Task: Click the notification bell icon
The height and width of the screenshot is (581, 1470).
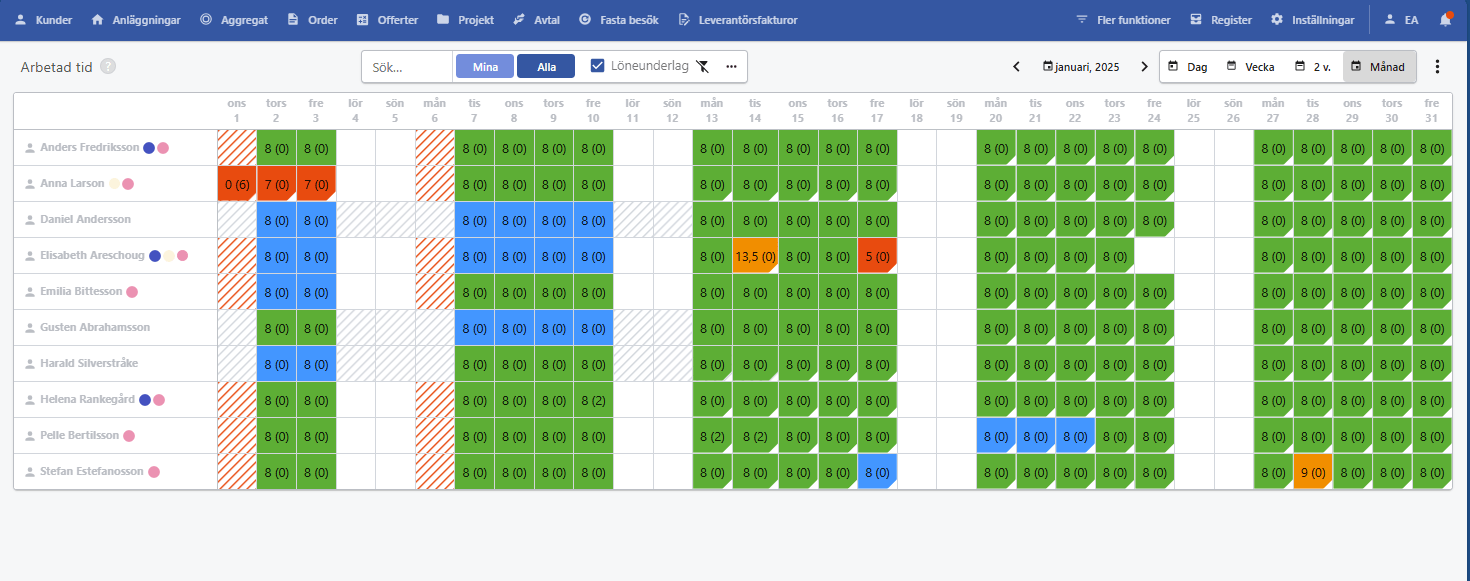Action: pos(1446,19)
